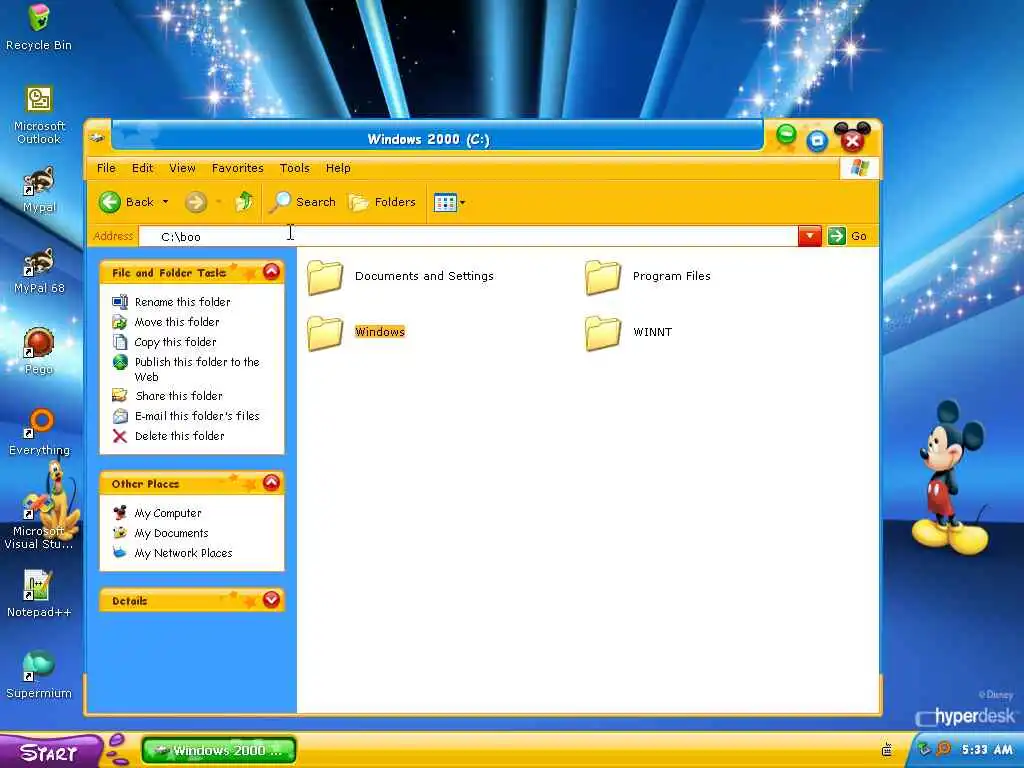The image size is (1024, 768).
Task: Click the E-mail envelope icon
Action: click(x=120, y=416)
